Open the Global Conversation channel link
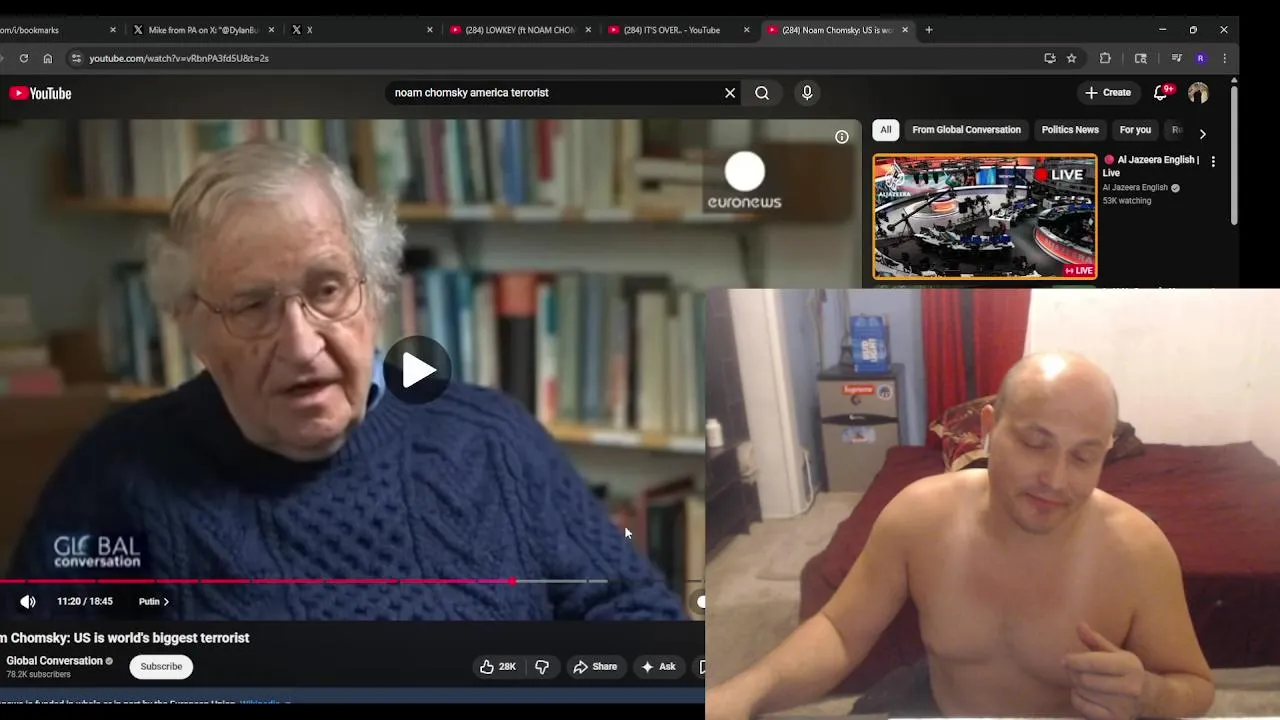The height and width of the screenshot is (720, 1280). (x=55, y=661)
